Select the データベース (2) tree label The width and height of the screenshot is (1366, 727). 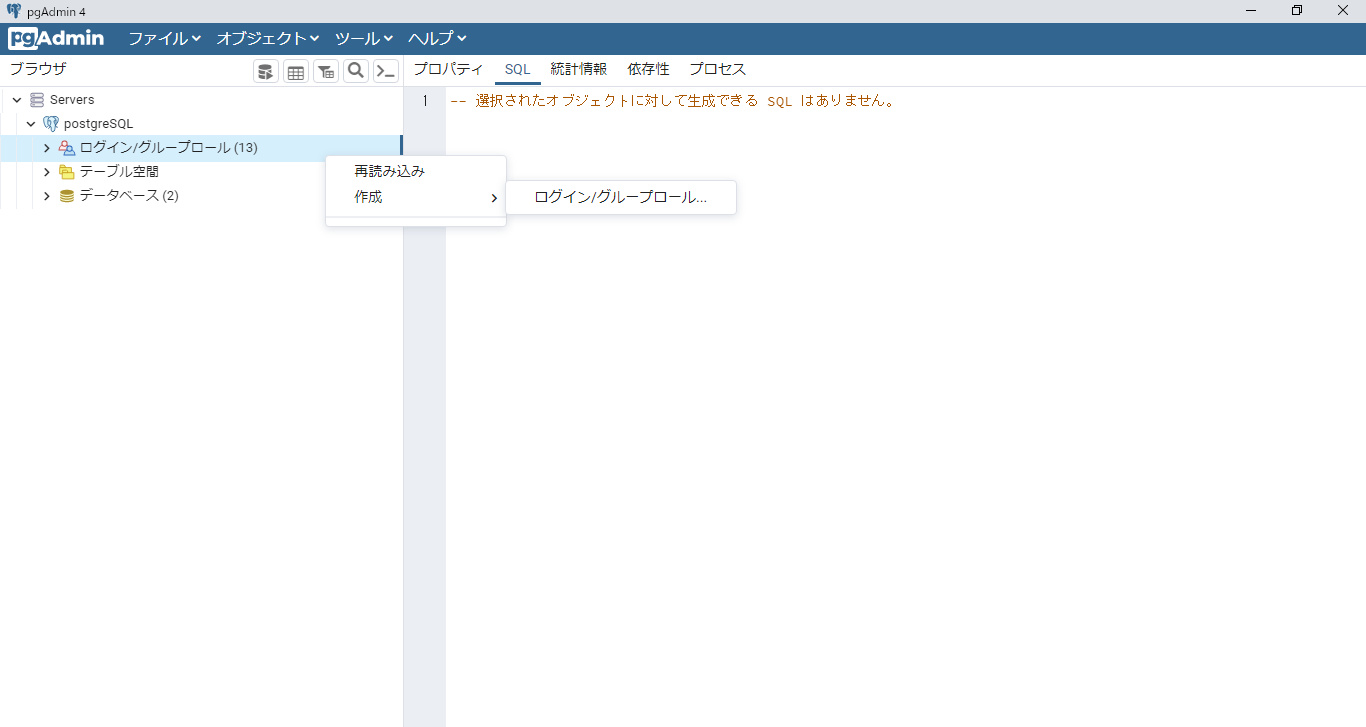click(129, 196)
